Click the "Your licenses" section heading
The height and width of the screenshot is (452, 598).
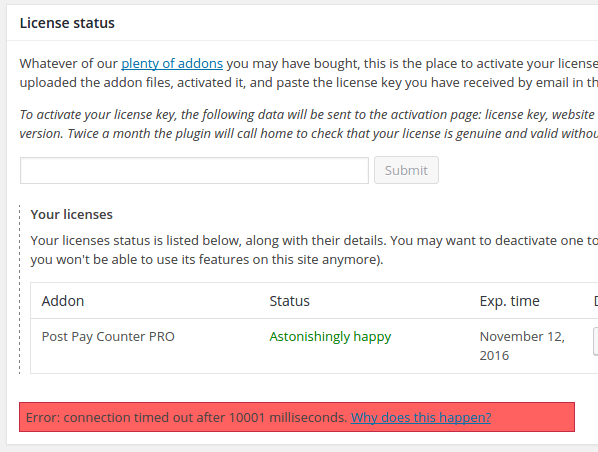tap(72, 214)
